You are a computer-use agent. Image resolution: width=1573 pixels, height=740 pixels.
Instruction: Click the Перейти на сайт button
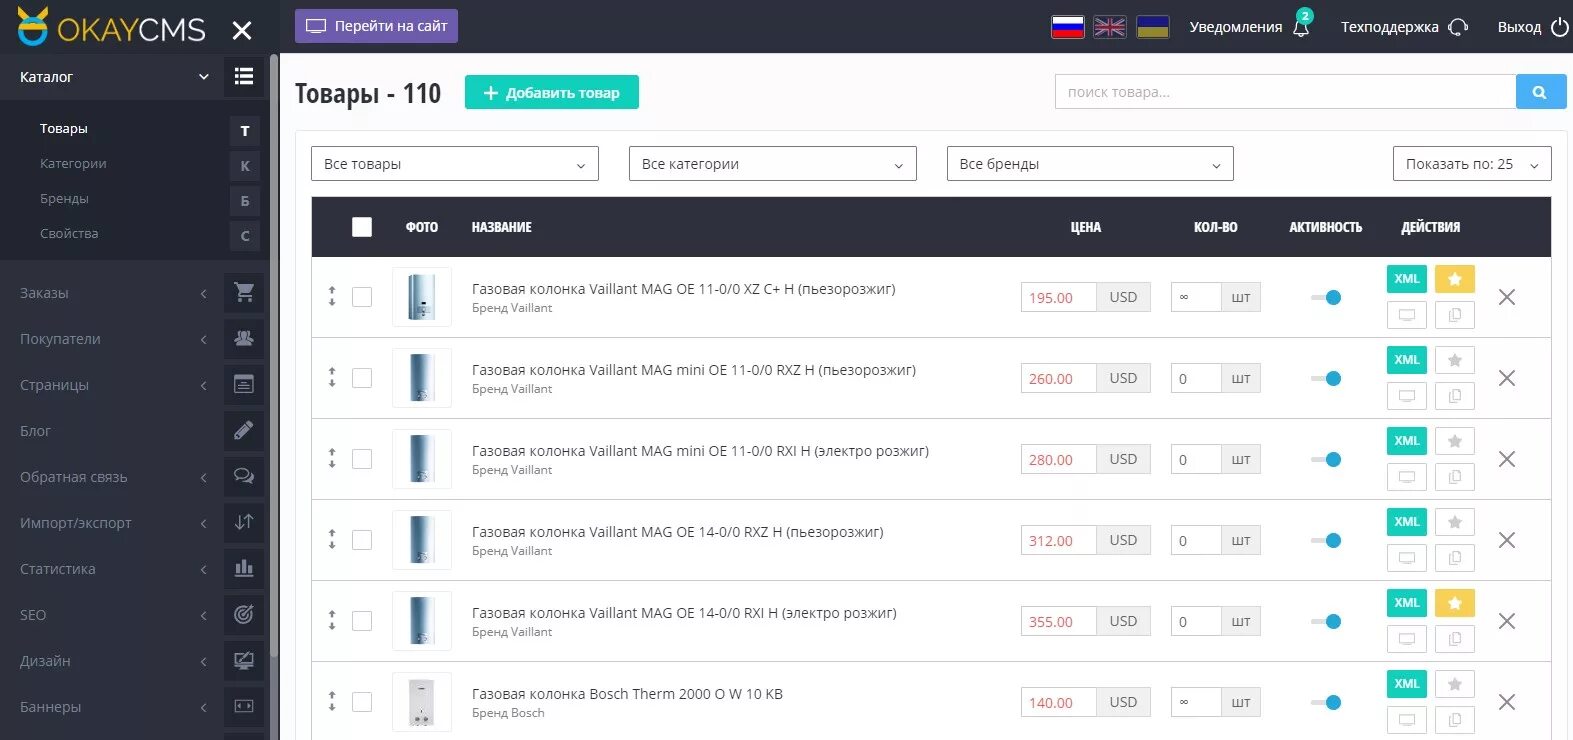[376, 26]
